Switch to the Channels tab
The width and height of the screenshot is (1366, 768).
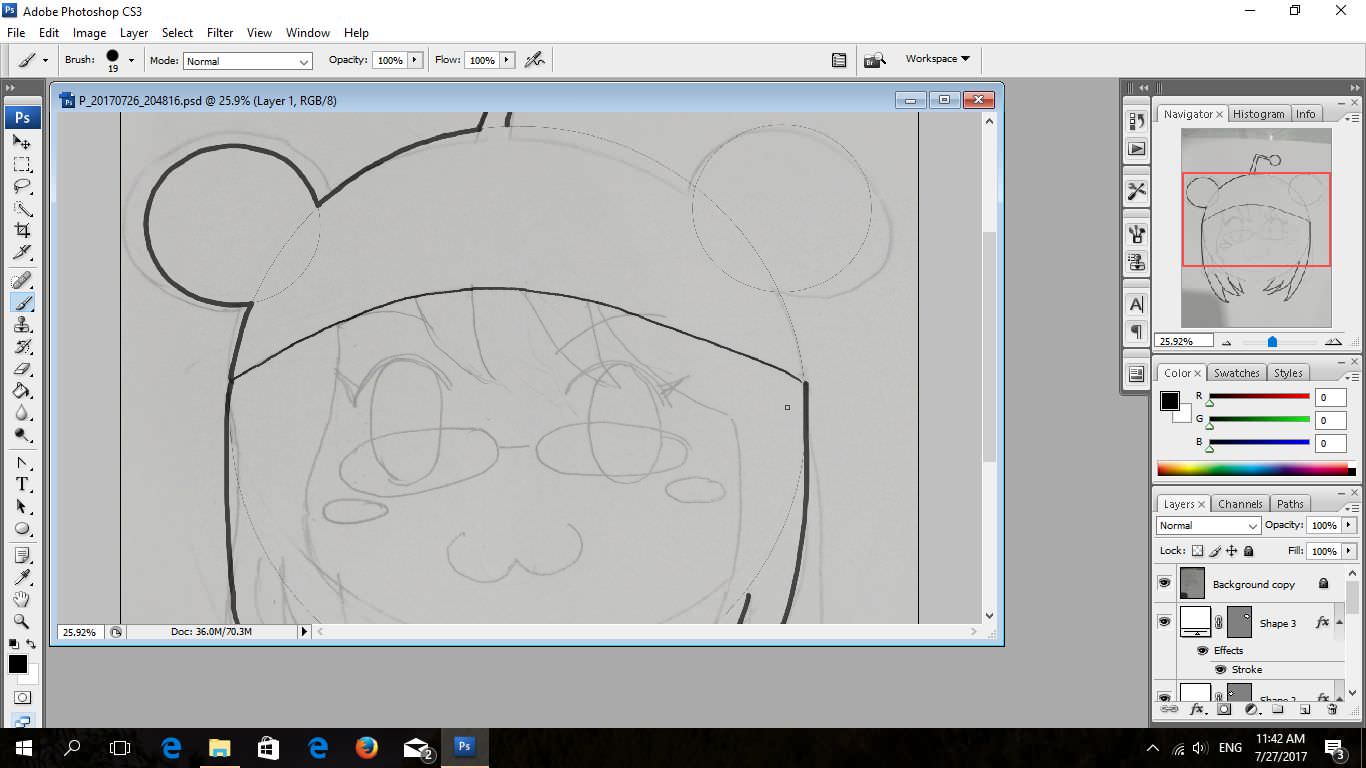click(x=1239, y=504)
